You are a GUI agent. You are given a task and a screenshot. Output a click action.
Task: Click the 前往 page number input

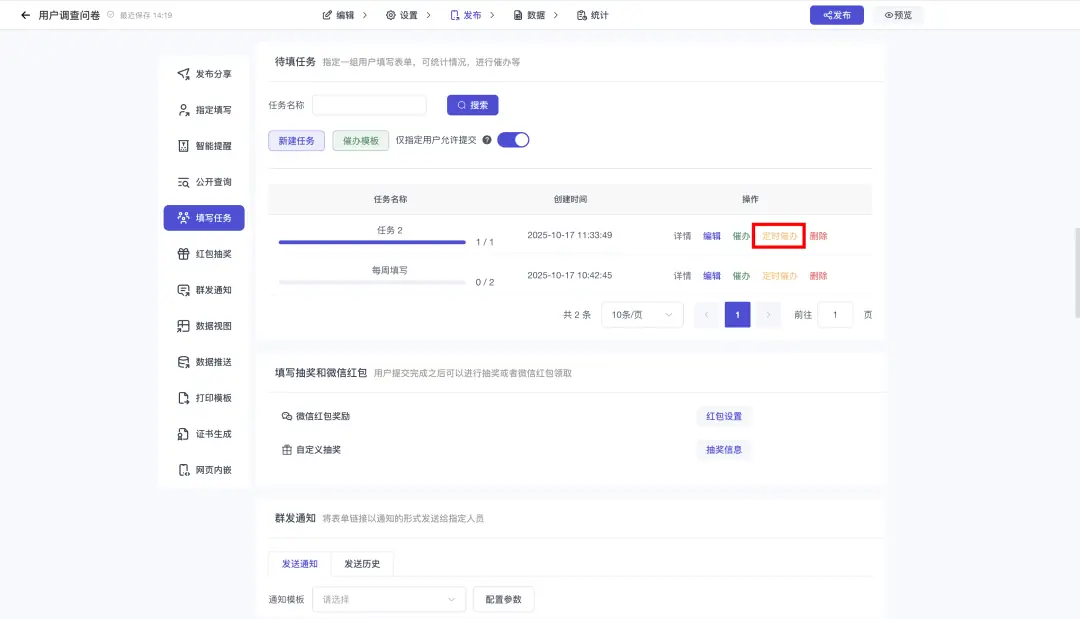tap(835, 315)
